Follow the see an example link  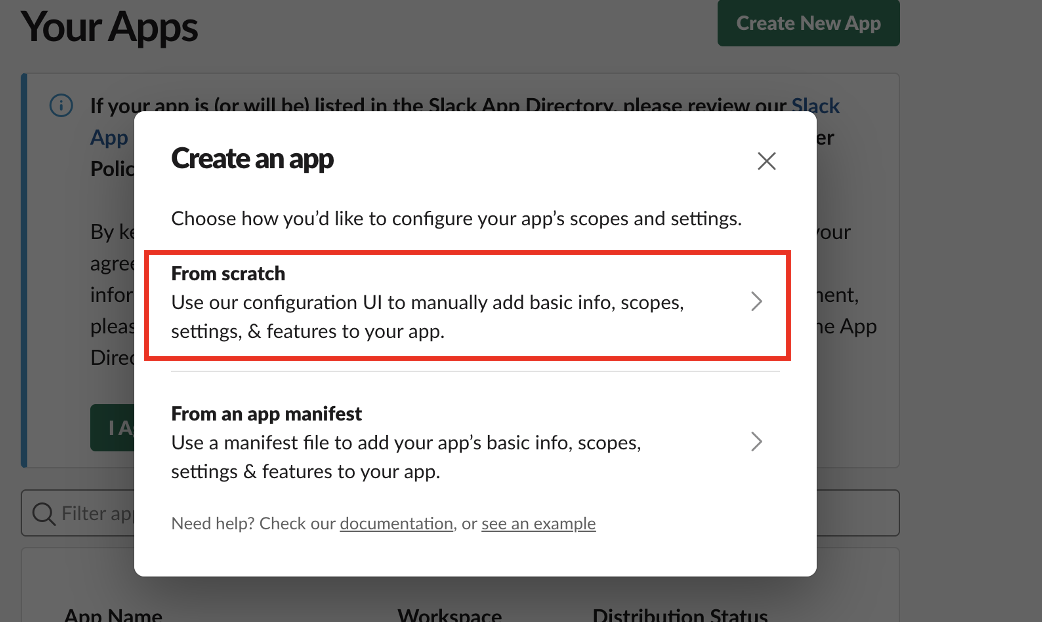tap(538, 523)
